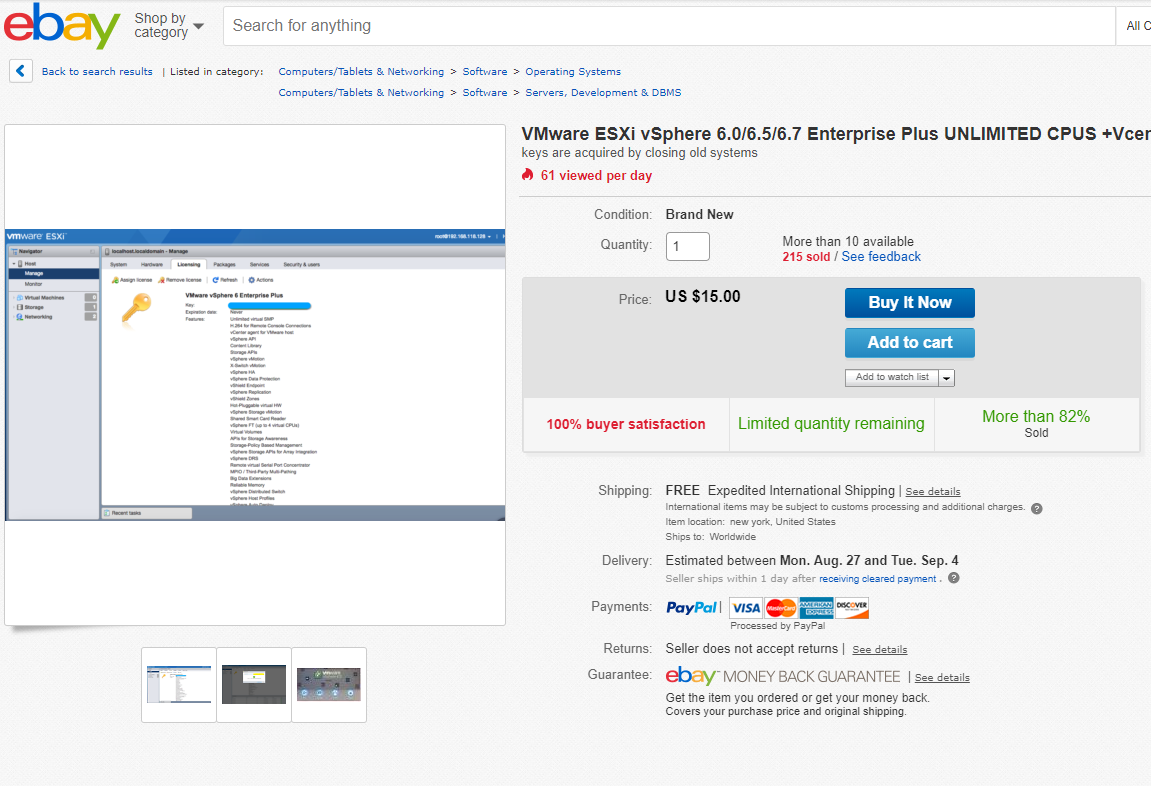Click Limited quantity remaining text
1151x786 pixels.
coord(831,423)
